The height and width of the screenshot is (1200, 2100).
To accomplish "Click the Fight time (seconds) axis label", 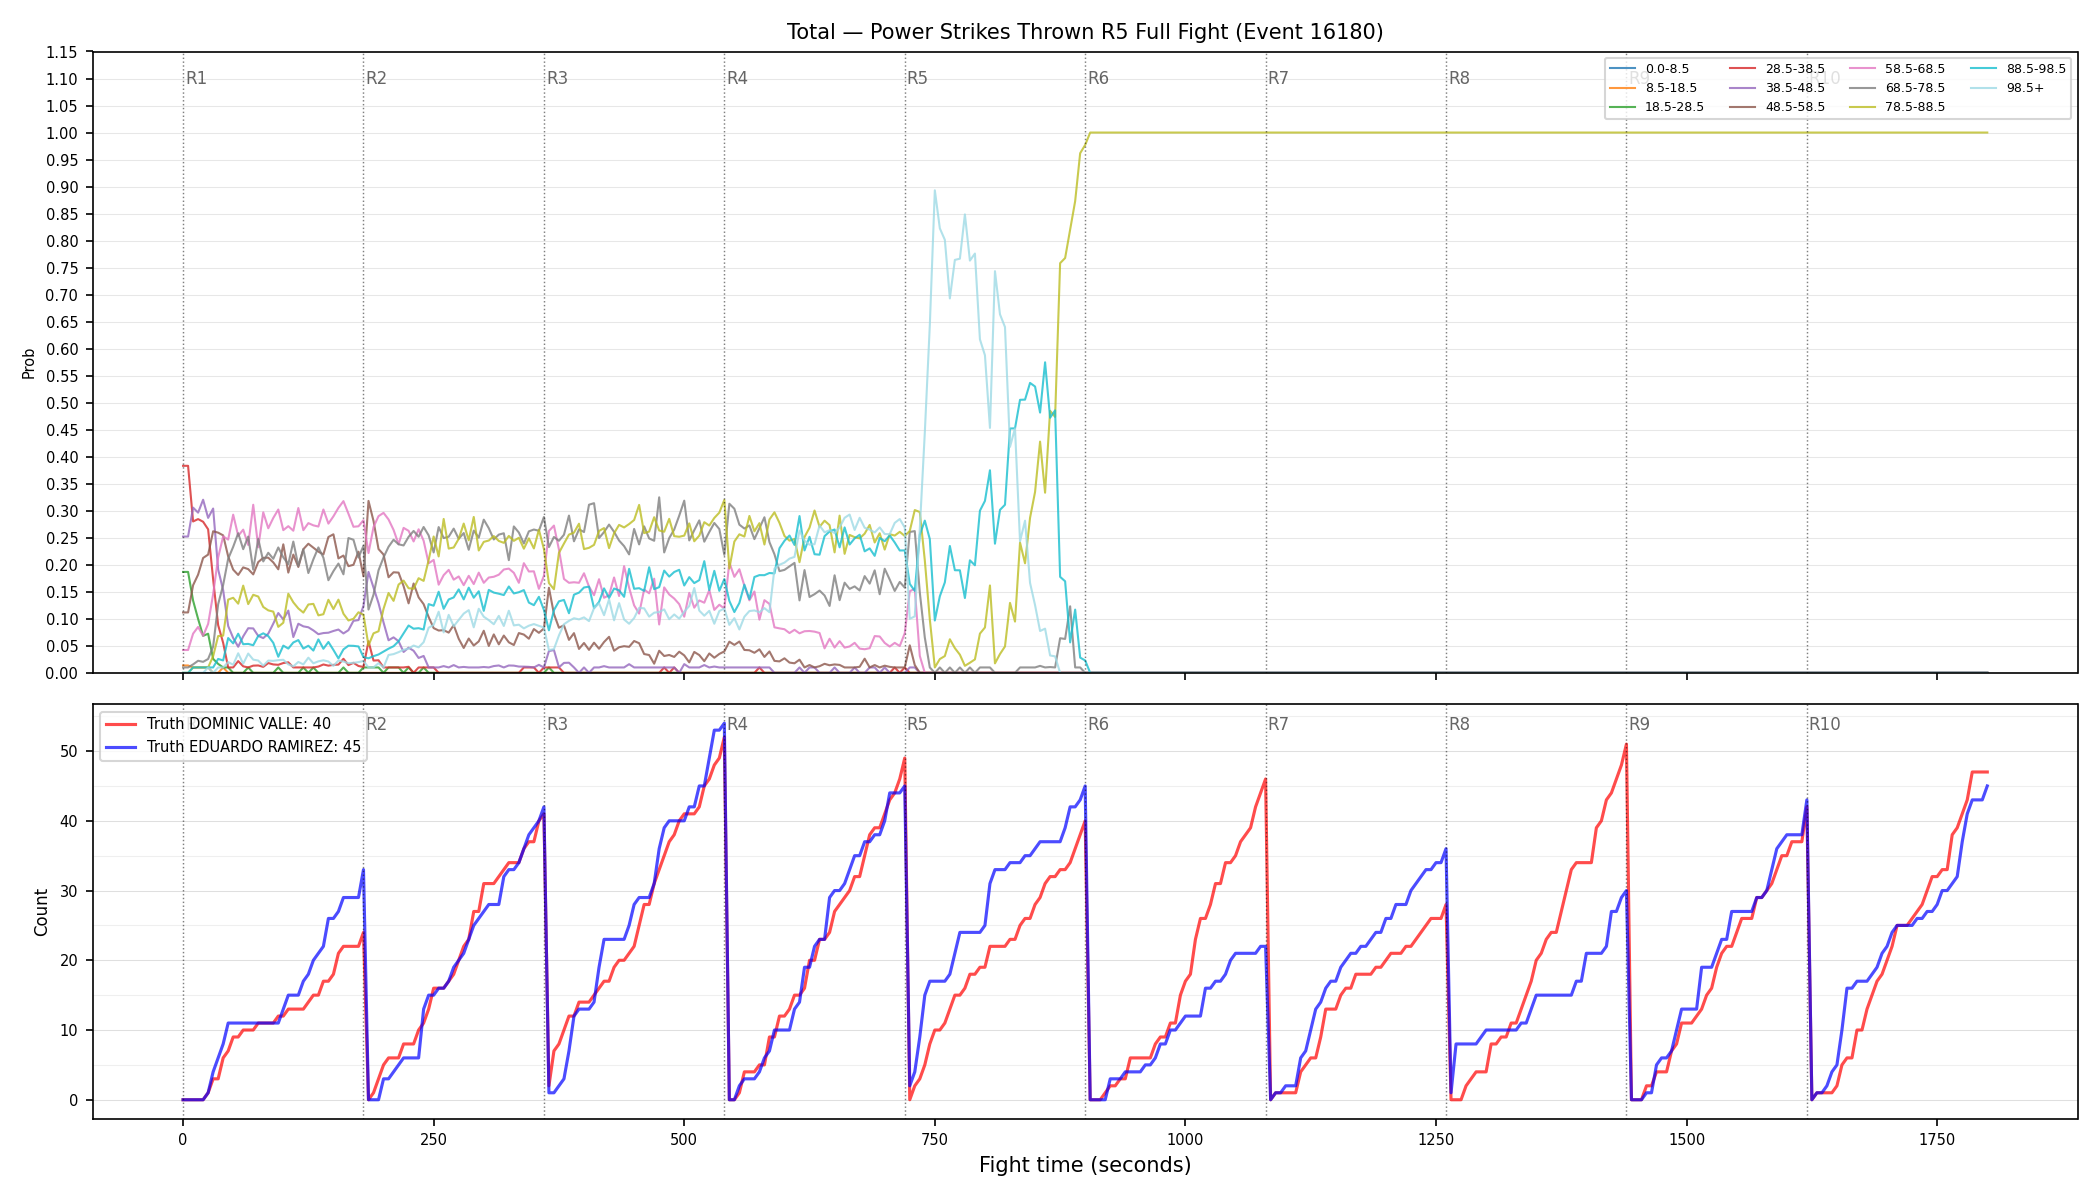I will (x=1085, y=1165).
